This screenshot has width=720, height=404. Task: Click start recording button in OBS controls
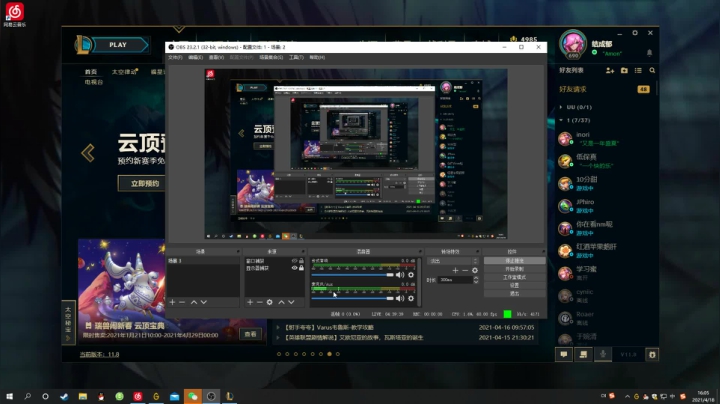coord(514,269)
